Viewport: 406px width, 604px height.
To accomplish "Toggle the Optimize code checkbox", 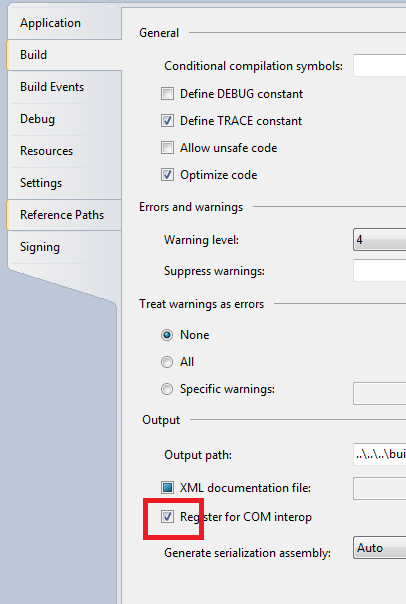I will click(167, 174).
